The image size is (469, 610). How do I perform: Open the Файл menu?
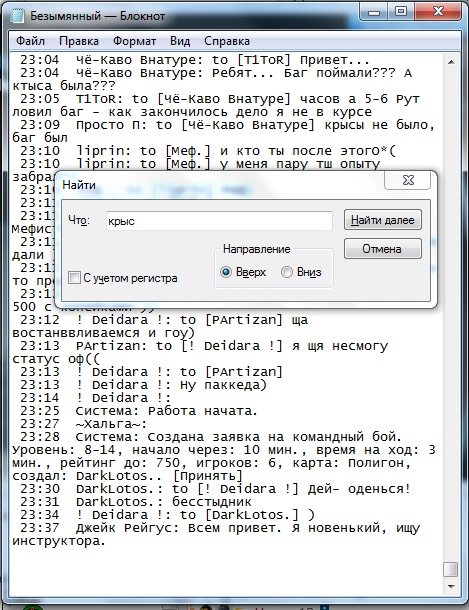tap(30, 41)
